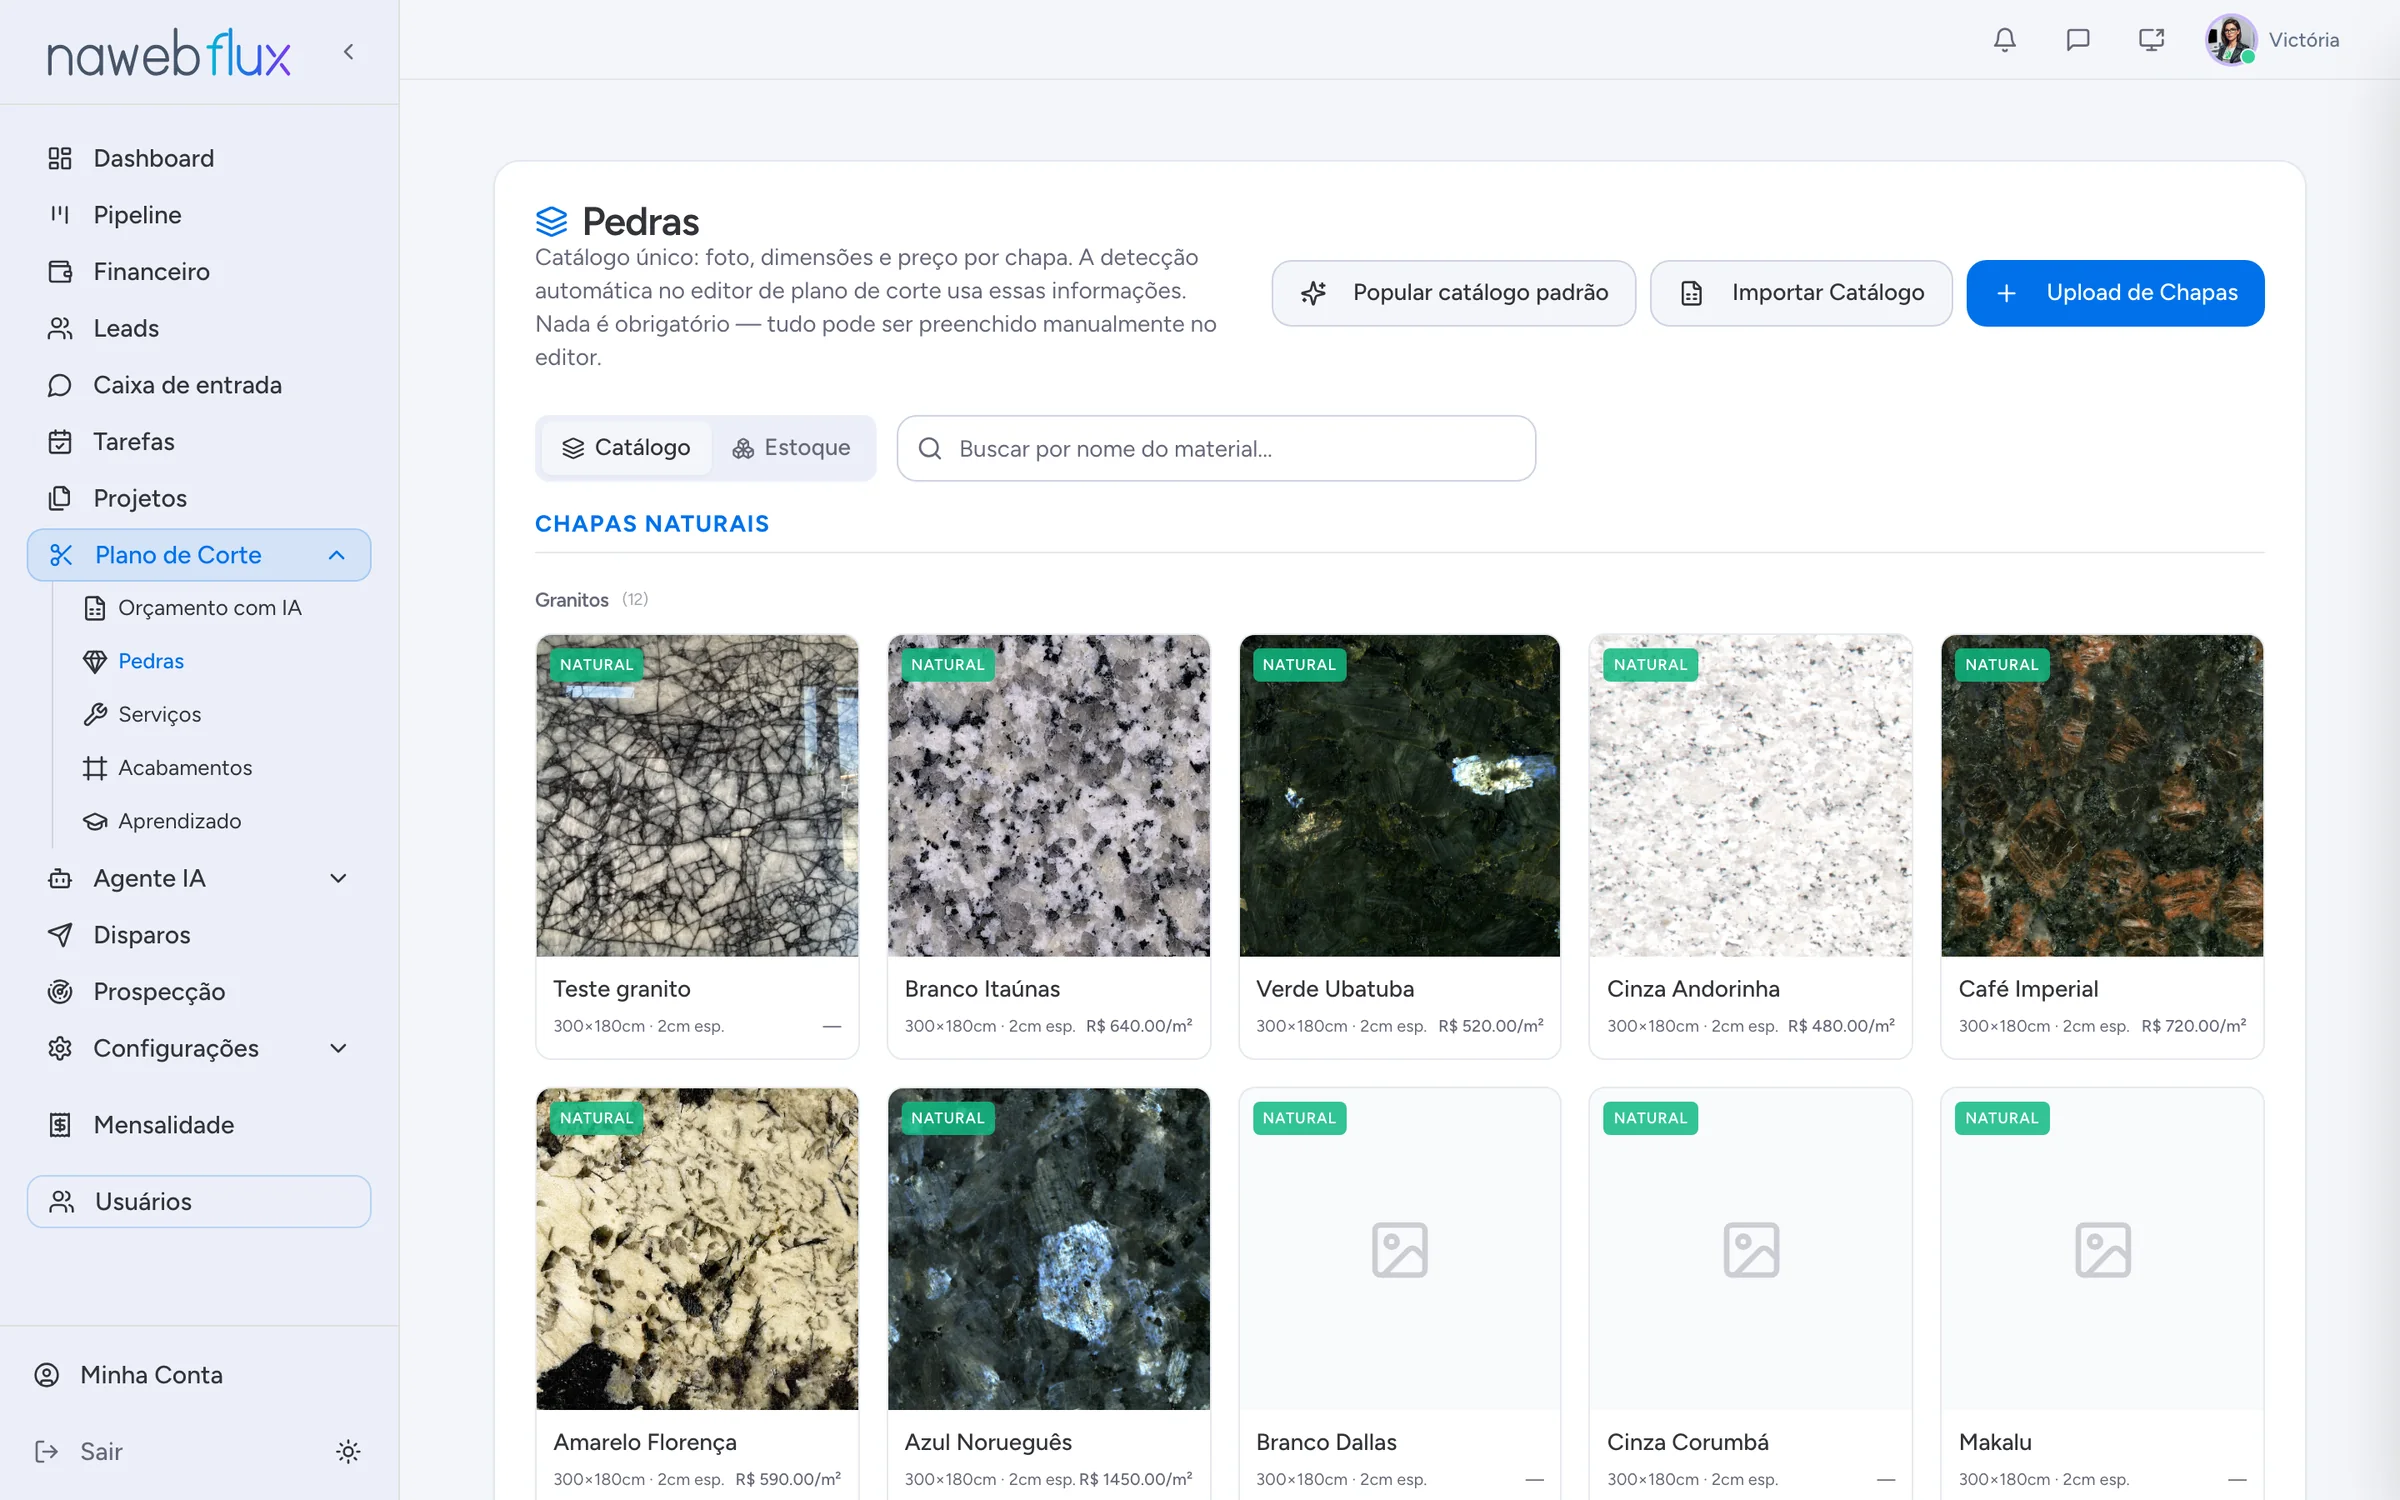Focus the Buscar por nome do material field
Viewport: 2400px width, 1500px height.
pyautogui.click(x=1216, y=448)
